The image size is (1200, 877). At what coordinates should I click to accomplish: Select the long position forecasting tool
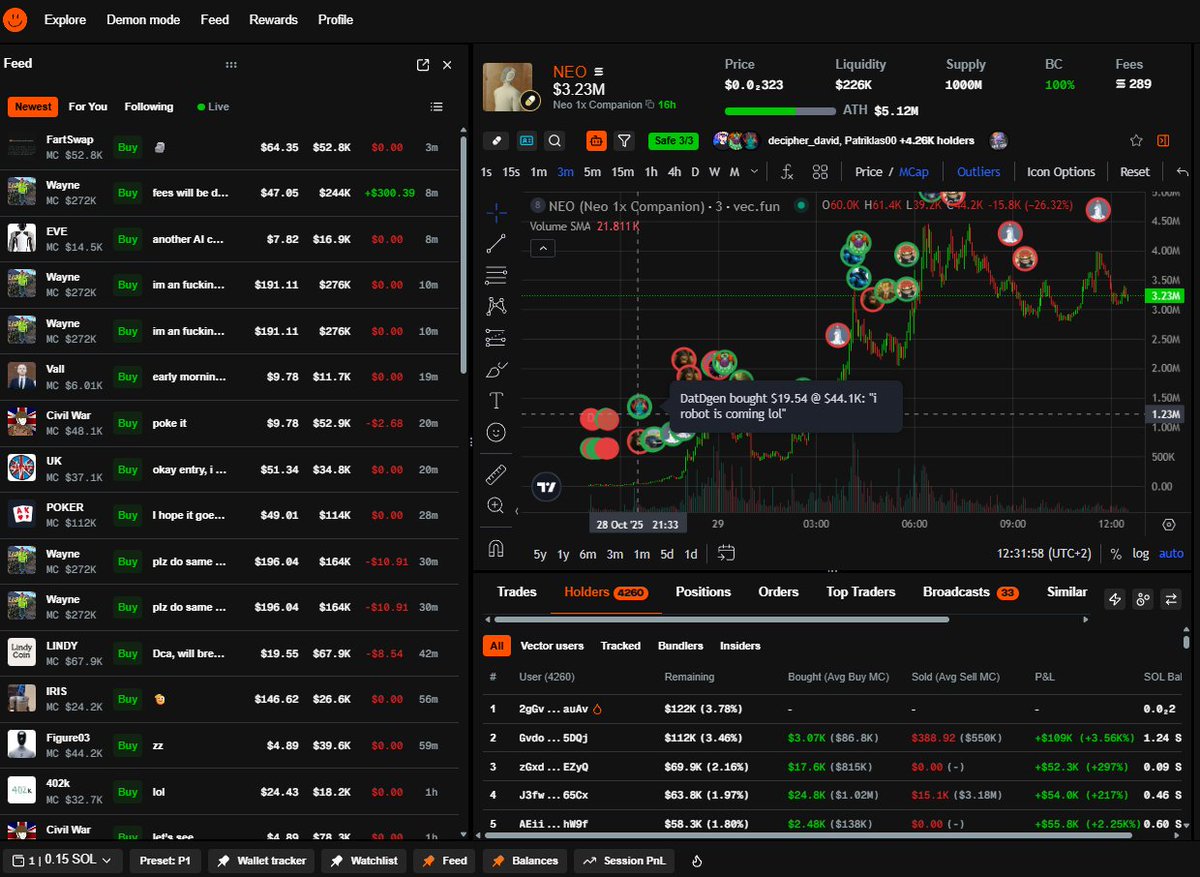click(x=496, y=338)
